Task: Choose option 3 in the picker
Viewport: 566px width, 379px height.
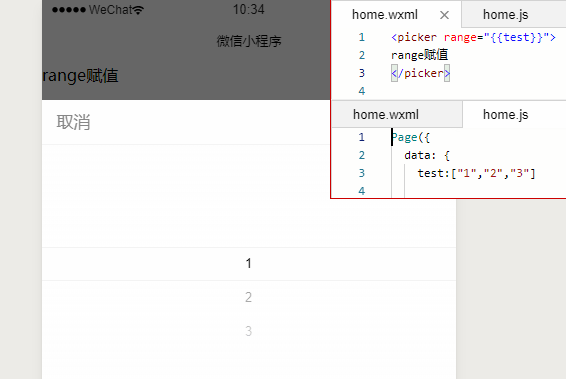Action: pos(248,331)
